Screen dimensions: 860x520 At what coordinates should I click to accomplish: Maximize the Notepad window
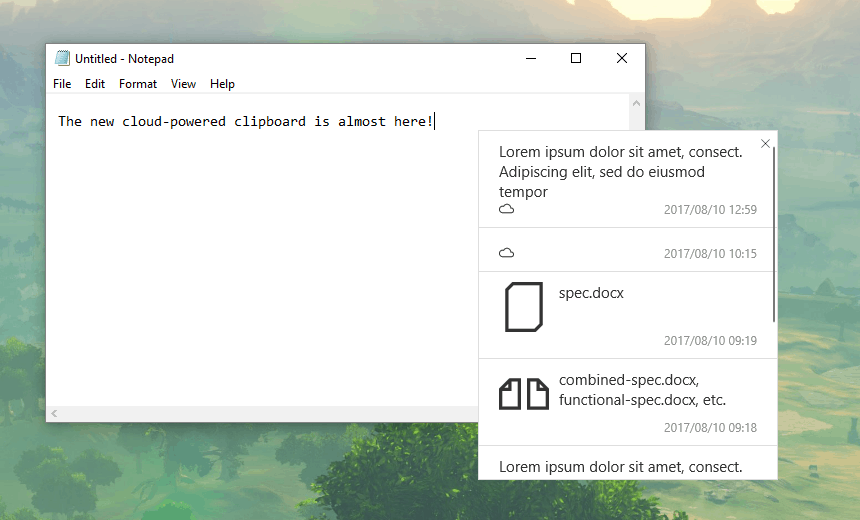coord(576,59)
